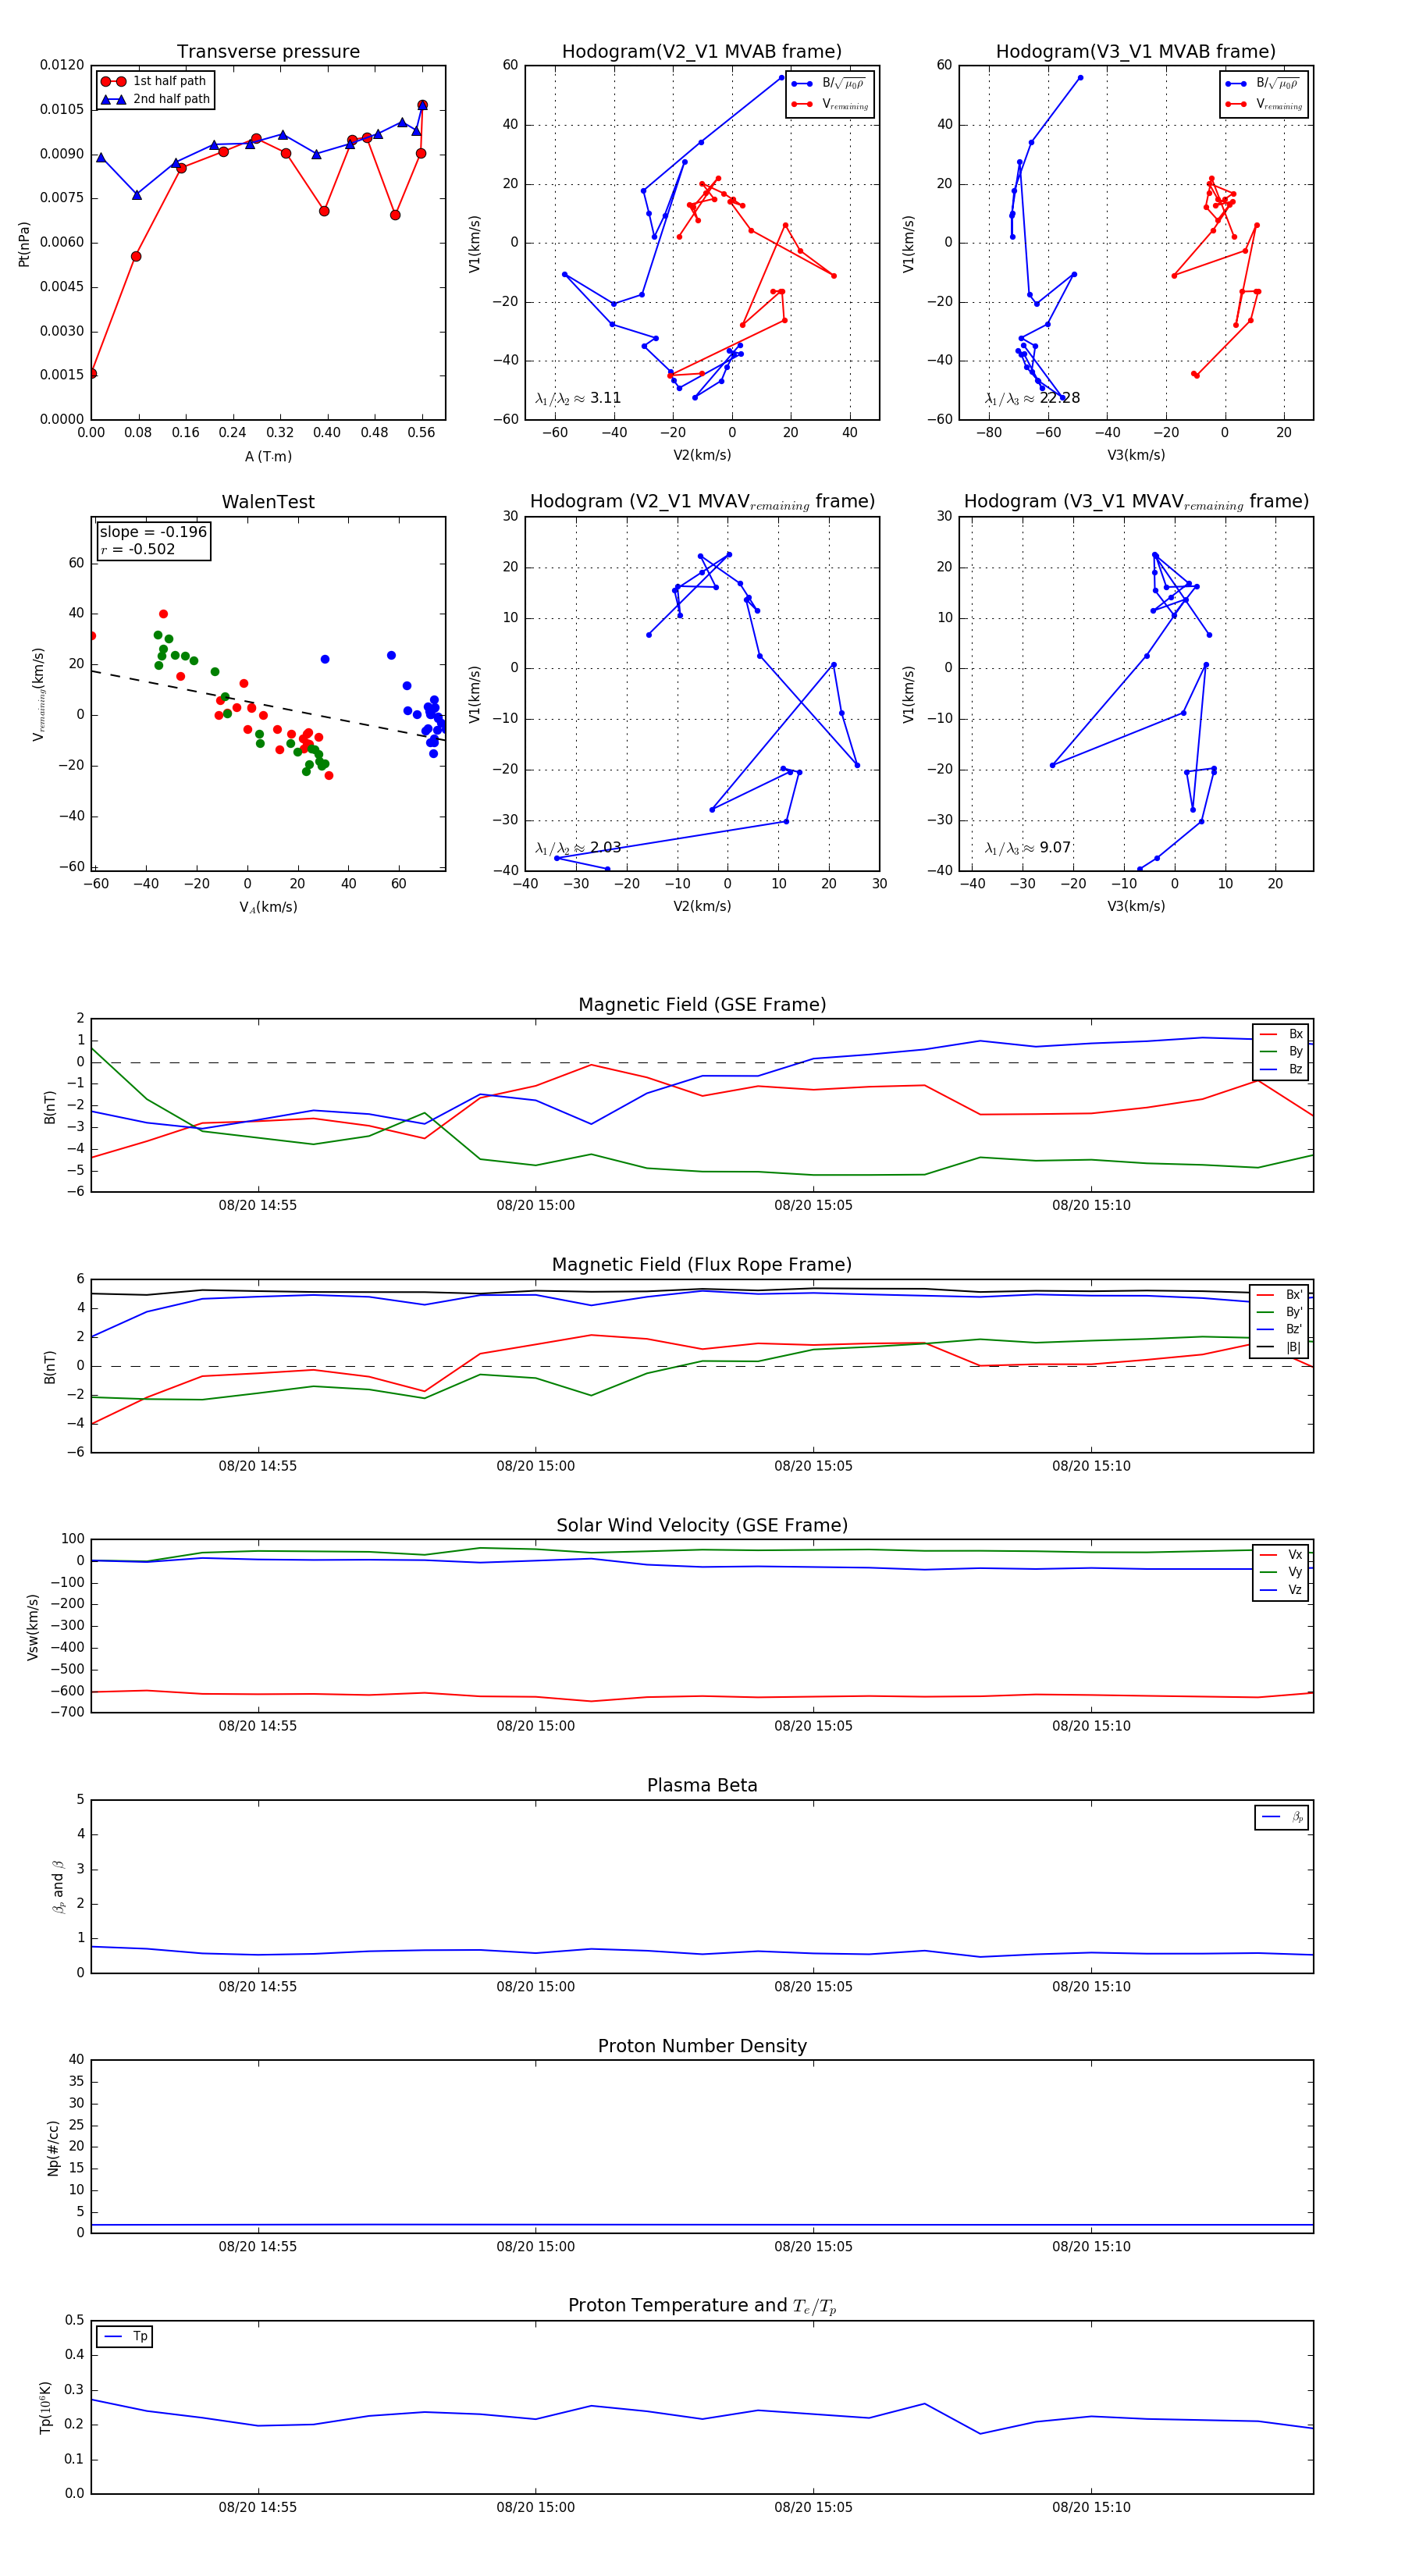Click the "Hodogram (V2_V1 MVAV remaining frame)" title

tap(702, 502)
